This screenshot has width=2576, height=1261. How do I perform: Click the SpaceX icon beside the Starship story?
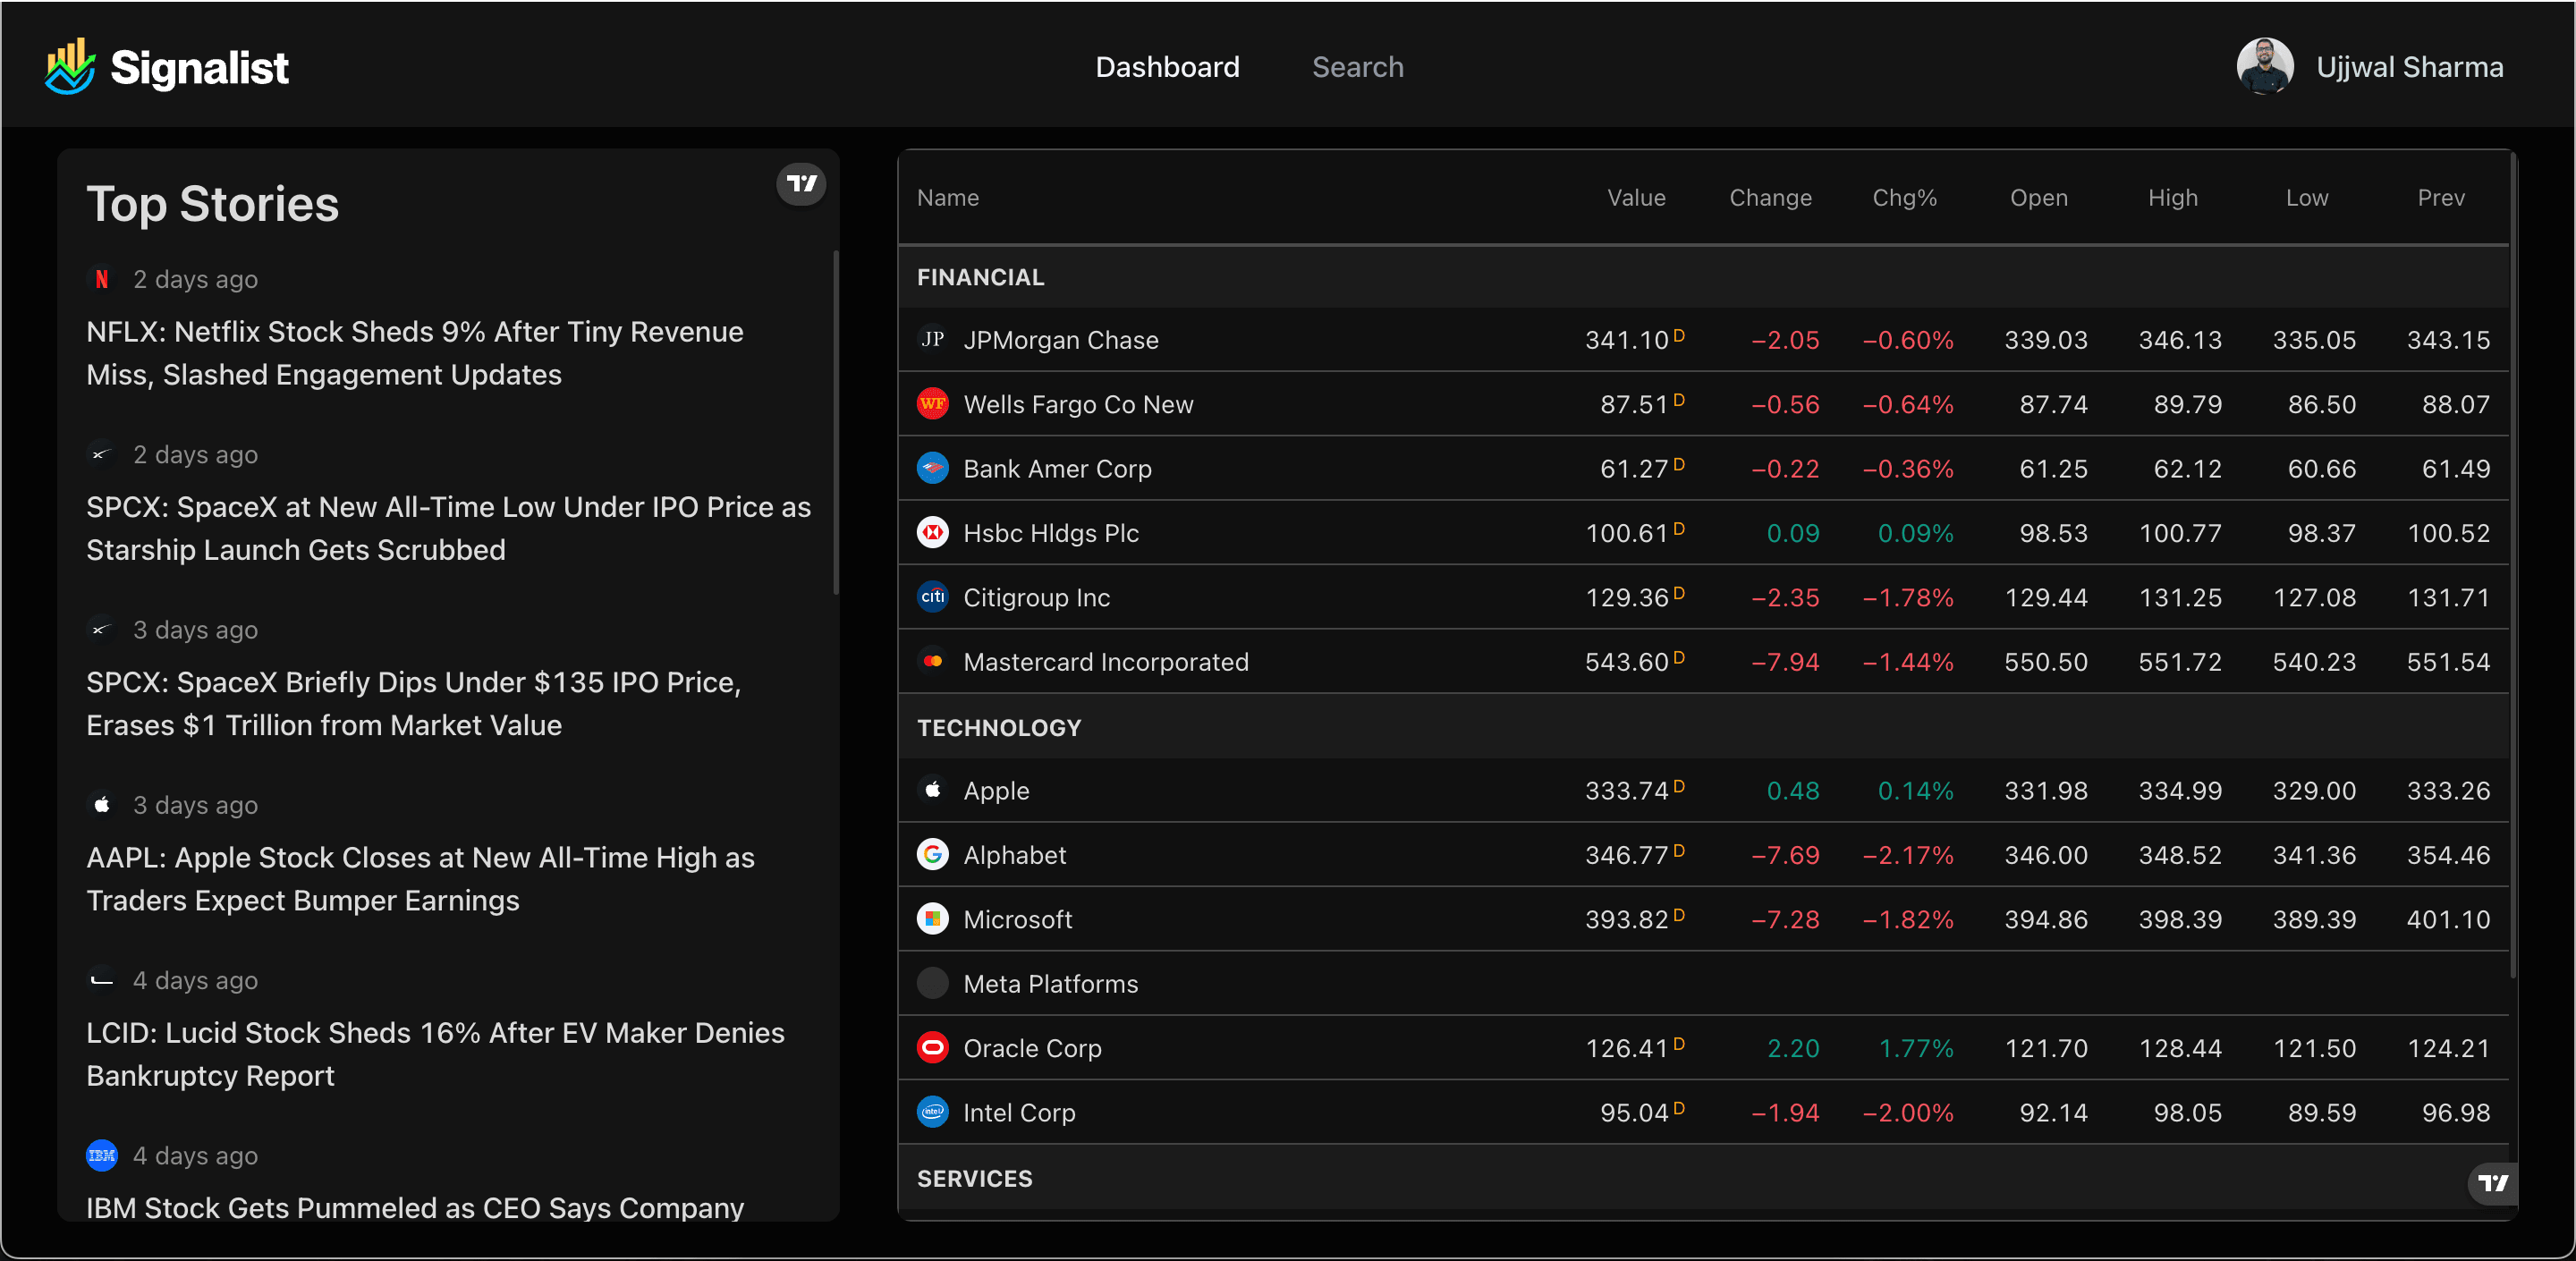101,454
